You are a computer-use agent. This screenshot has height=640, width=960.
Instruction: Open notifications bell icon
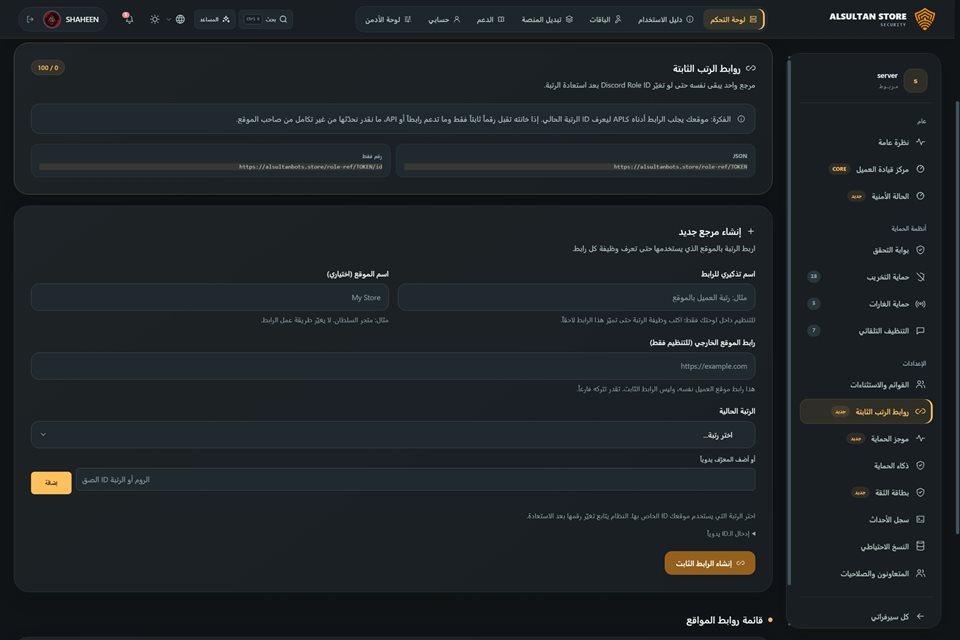pos(127,18)
